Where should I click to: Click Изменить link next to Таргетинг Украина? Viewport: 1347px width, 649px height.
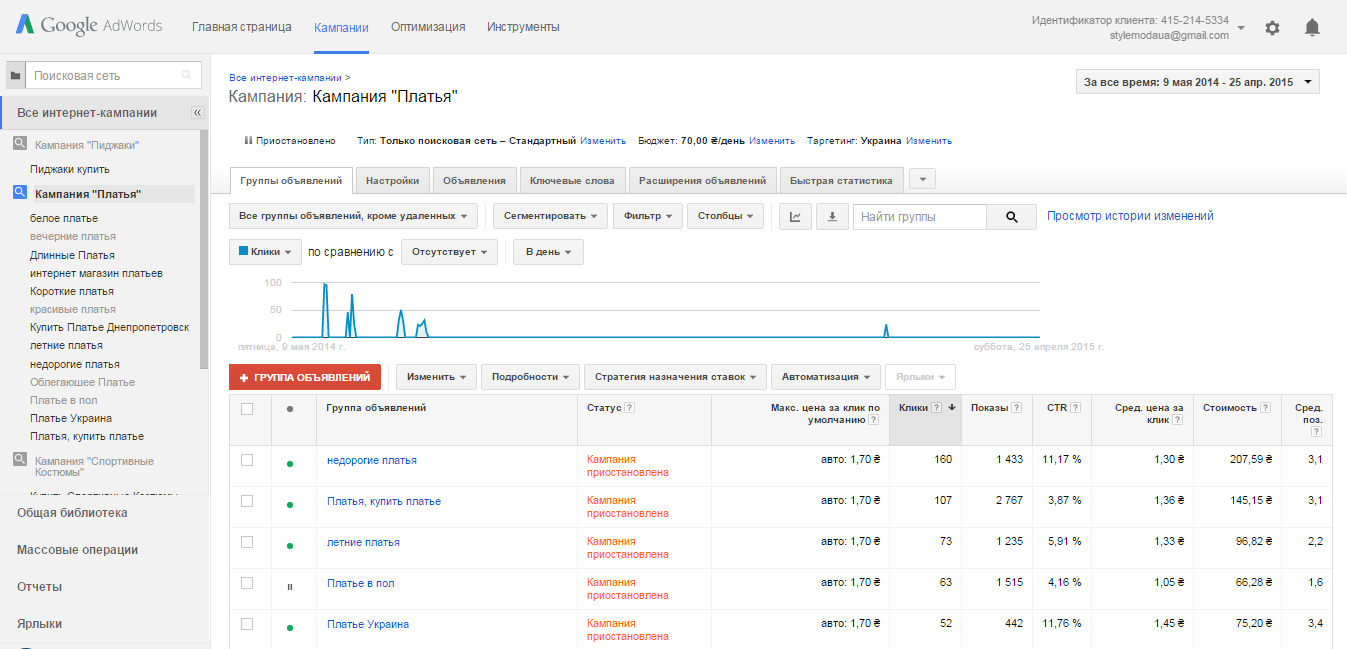click(929, 141)
